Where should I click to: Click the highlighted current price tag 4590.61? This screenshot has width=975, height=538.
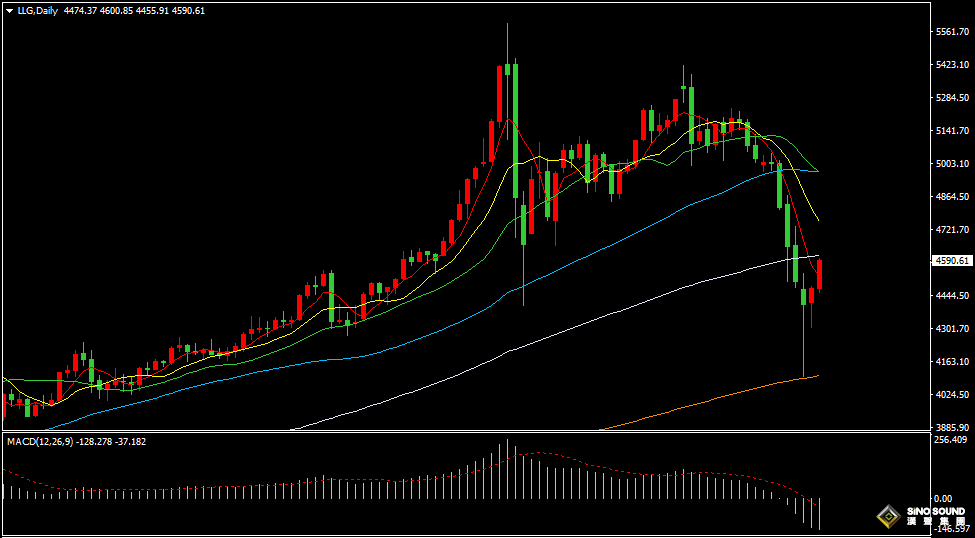click(x=951, y=261)
